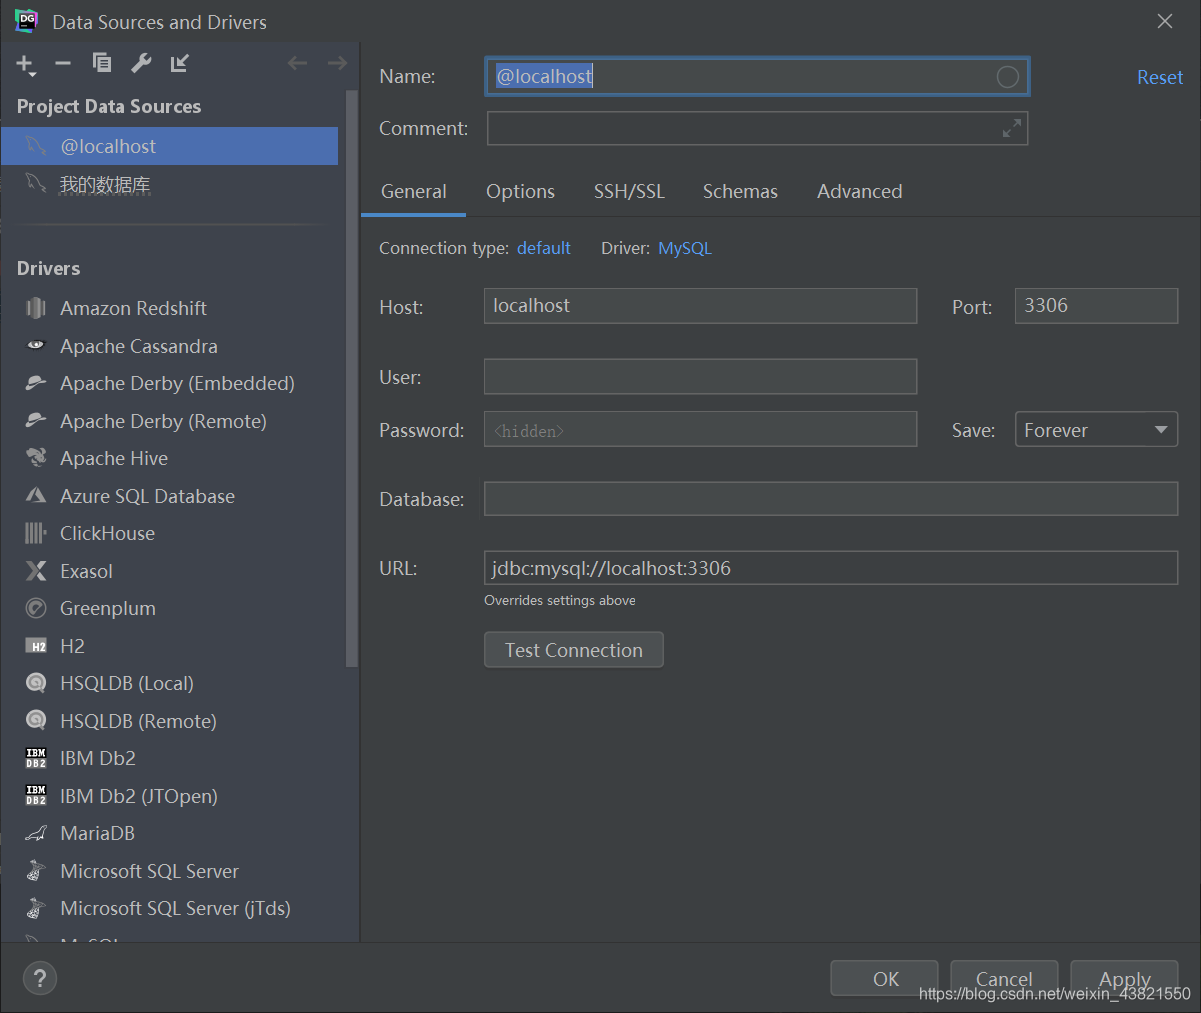Viewport: 1201px width, 1013px height.
Task: Focus the Name input field
Action: 757,77
